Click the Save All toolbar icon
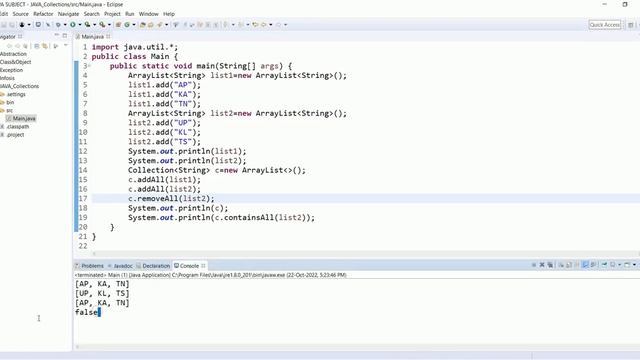Viewport: 640px width, 360px height. (12, 25)
